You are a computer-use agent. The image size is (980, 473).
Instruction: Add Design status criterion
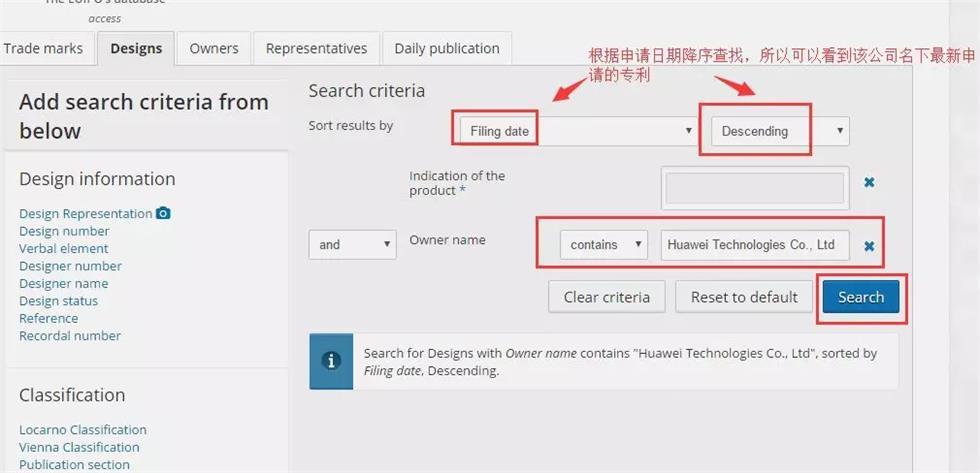59,301
